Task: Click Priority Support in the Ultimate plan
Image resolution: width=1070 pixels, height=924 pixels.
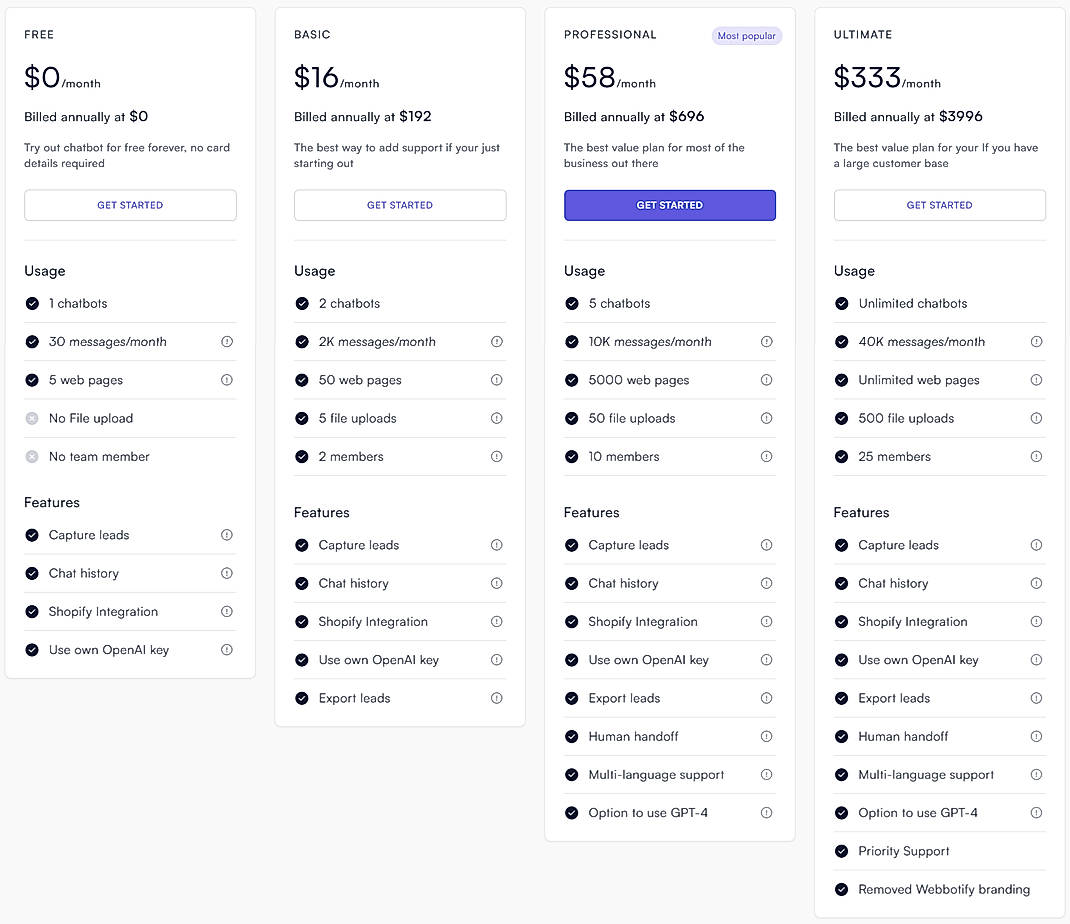Action: tap(902, 851)
